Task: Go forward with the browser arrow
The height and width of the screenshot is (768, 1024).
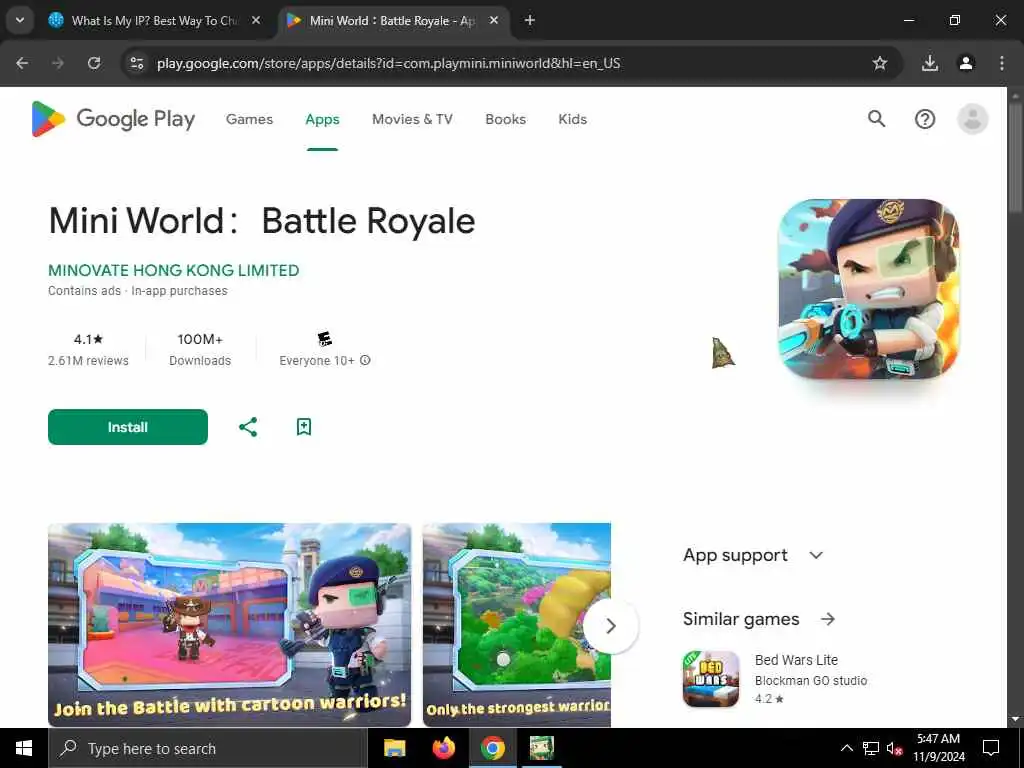Action: 58,63
